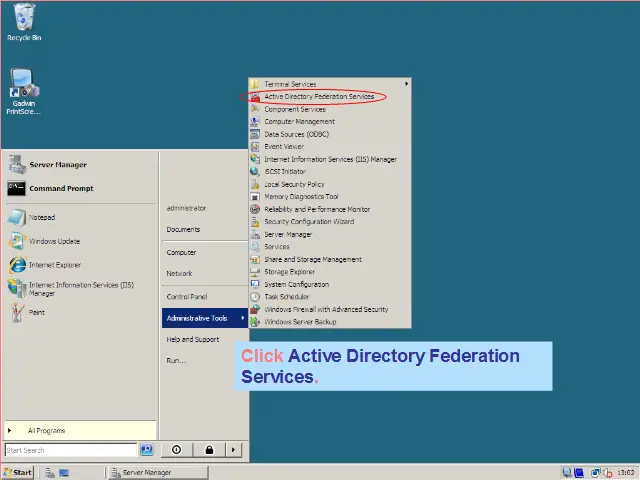
Task: Click Share and Storage Management icon
Action: (255, 260)
